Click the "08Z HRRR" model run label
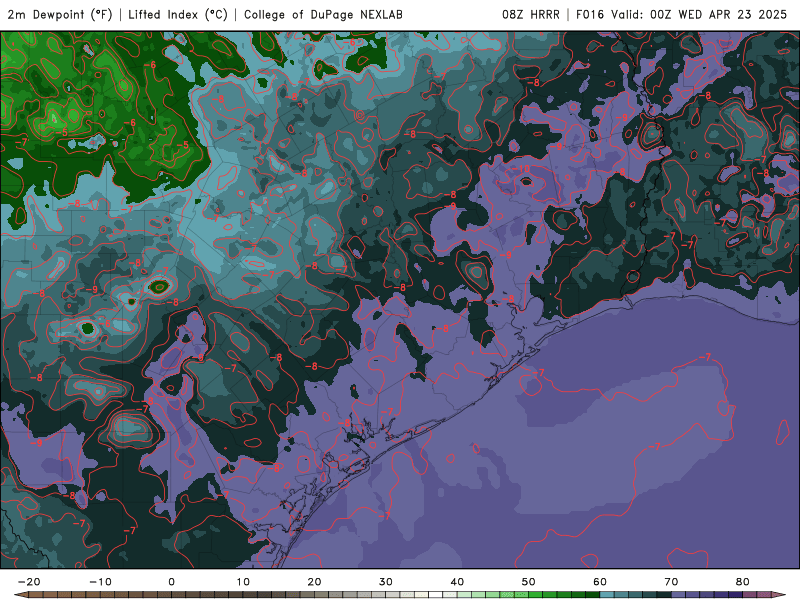800x600 pixels. click(531, 14)
